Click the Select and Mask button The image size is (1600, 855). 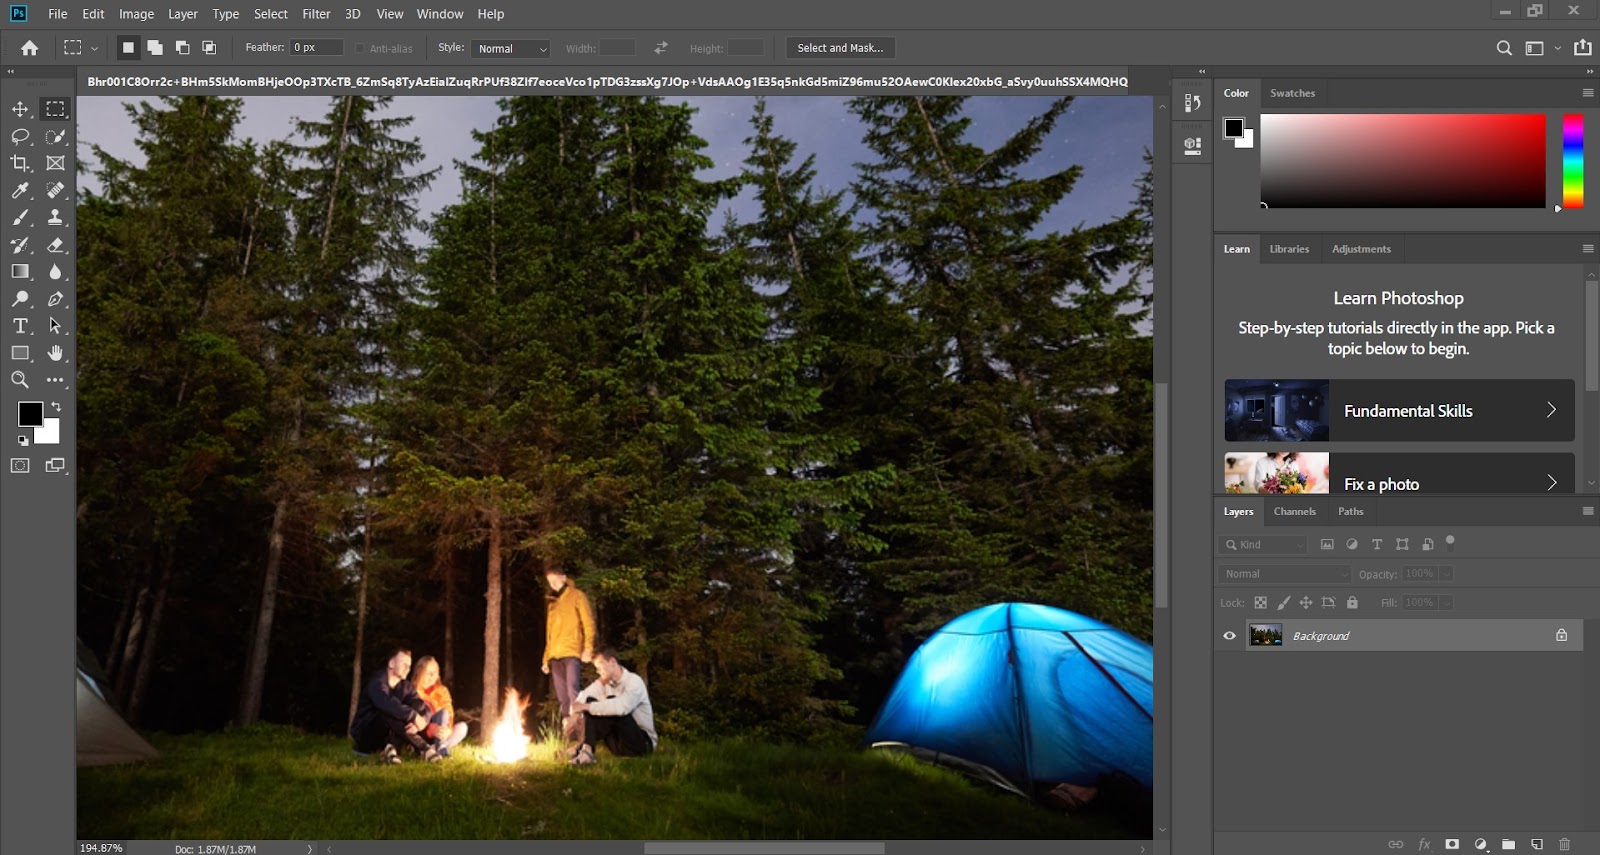point(840,48)
